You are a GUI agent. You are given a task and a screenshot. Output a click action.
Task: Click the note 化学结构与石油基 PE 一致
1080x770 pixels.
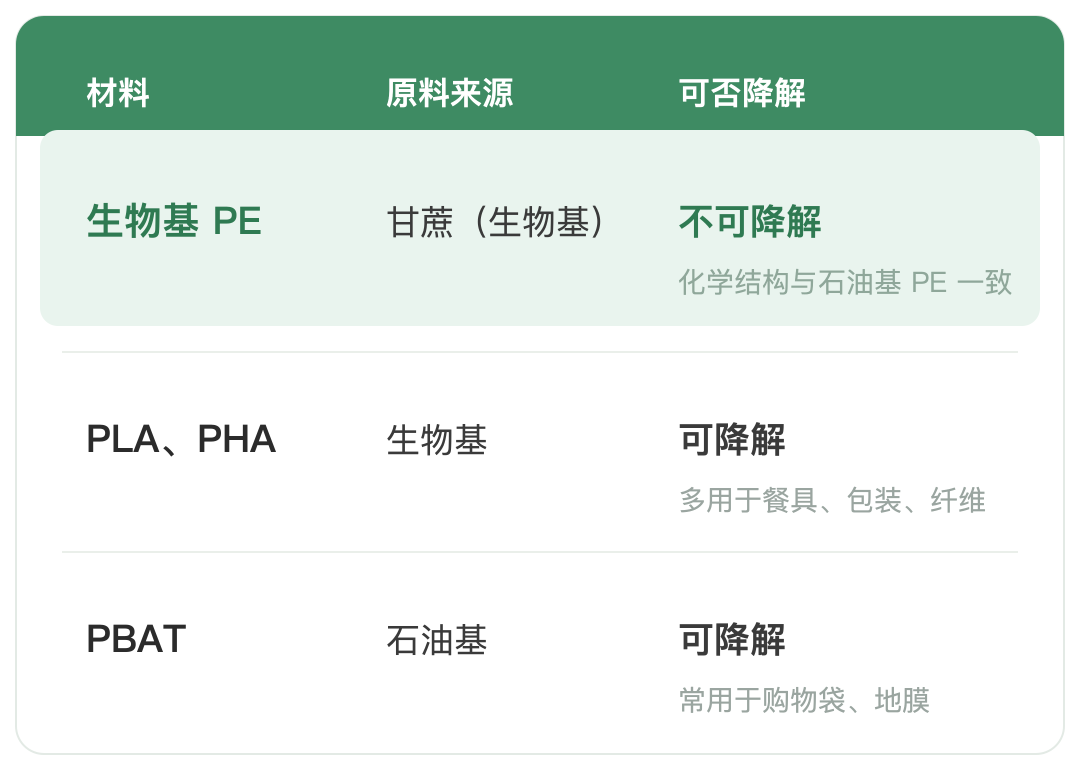pos(845,282)
